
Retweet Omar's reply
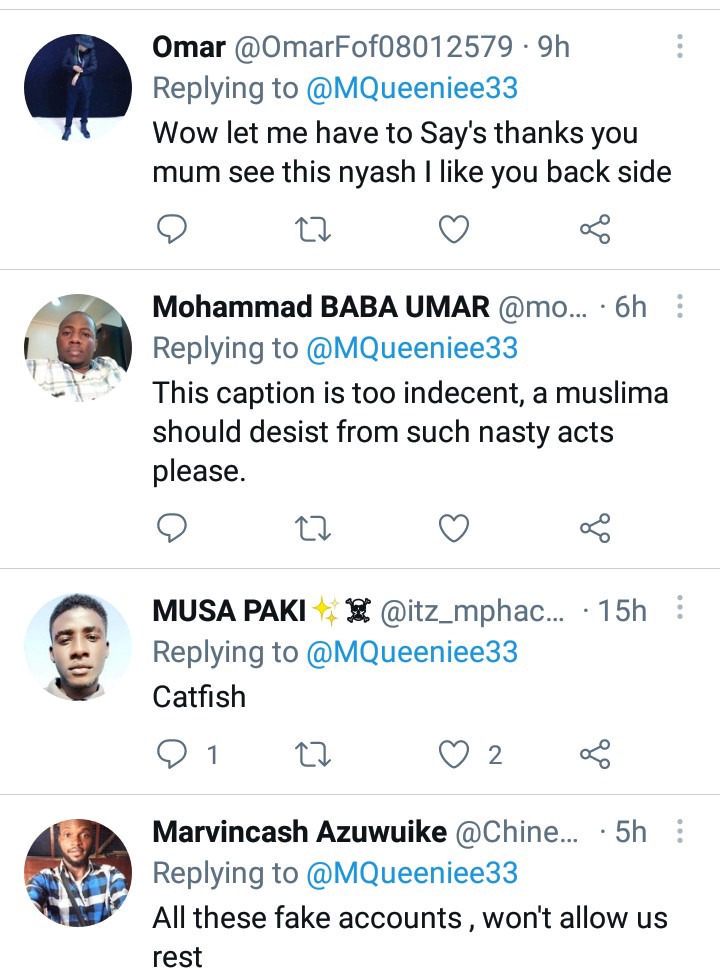click(x=312, y=229)
